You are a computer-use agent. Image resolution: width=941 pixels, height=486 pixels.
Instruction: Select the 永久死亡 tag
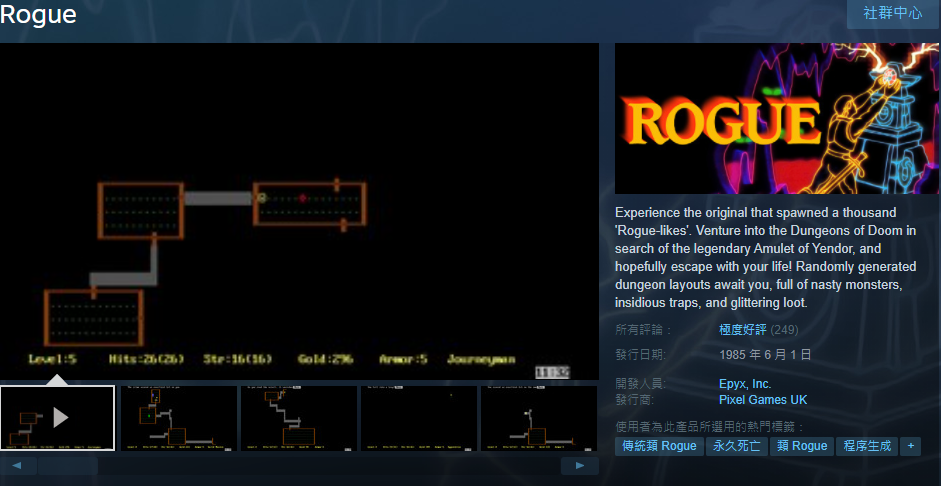(x=736, y=446)
